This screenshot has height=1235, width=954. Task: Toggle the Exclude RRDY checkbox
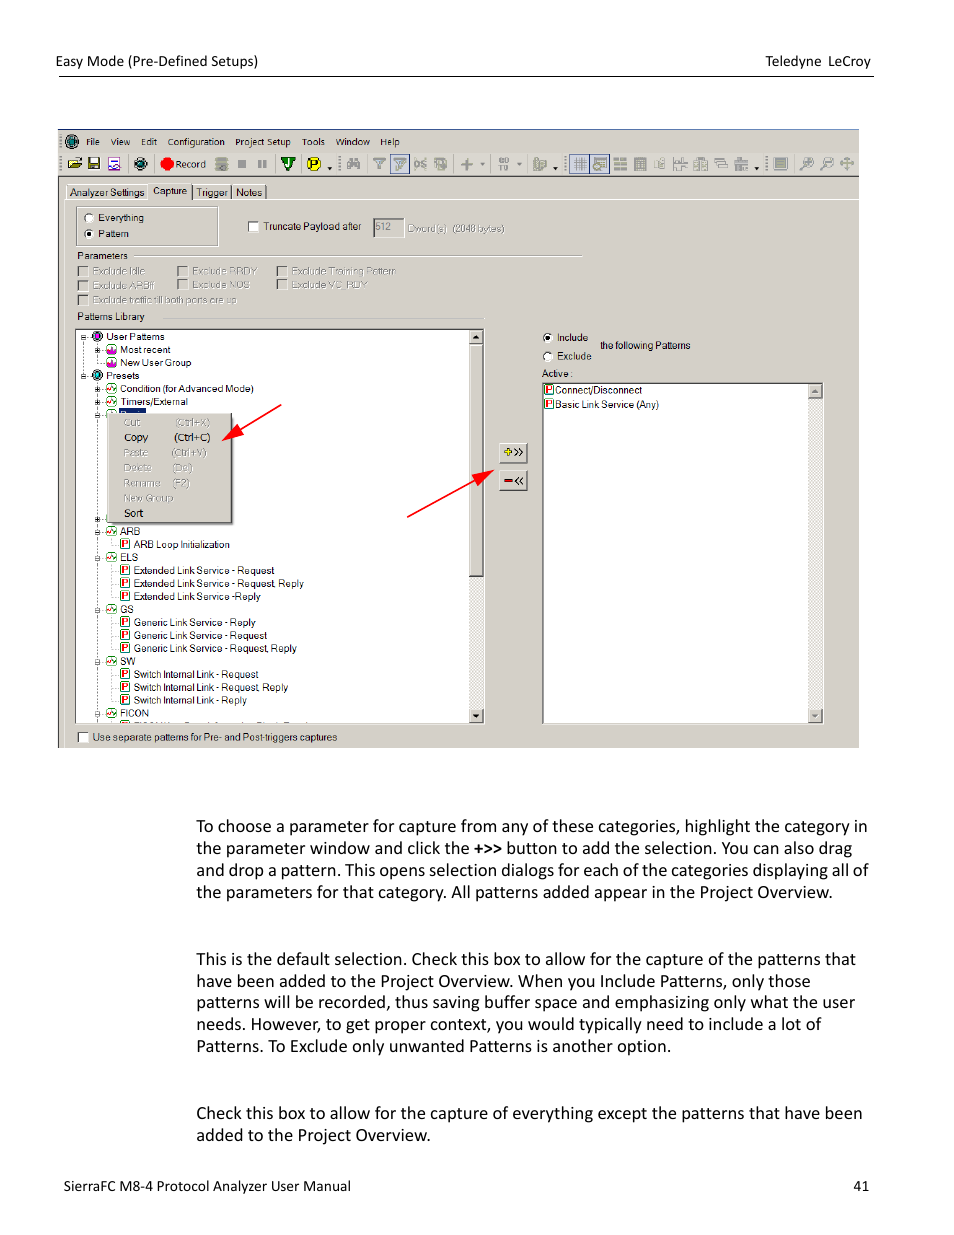click(182, 271)
